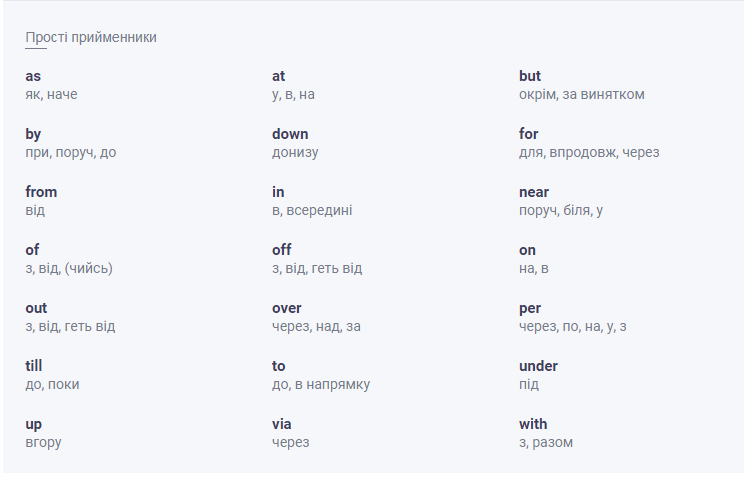Select the preposition 'till'
Image resolution: width=744 pixels, height=478 pixels.
coord(34,366)
